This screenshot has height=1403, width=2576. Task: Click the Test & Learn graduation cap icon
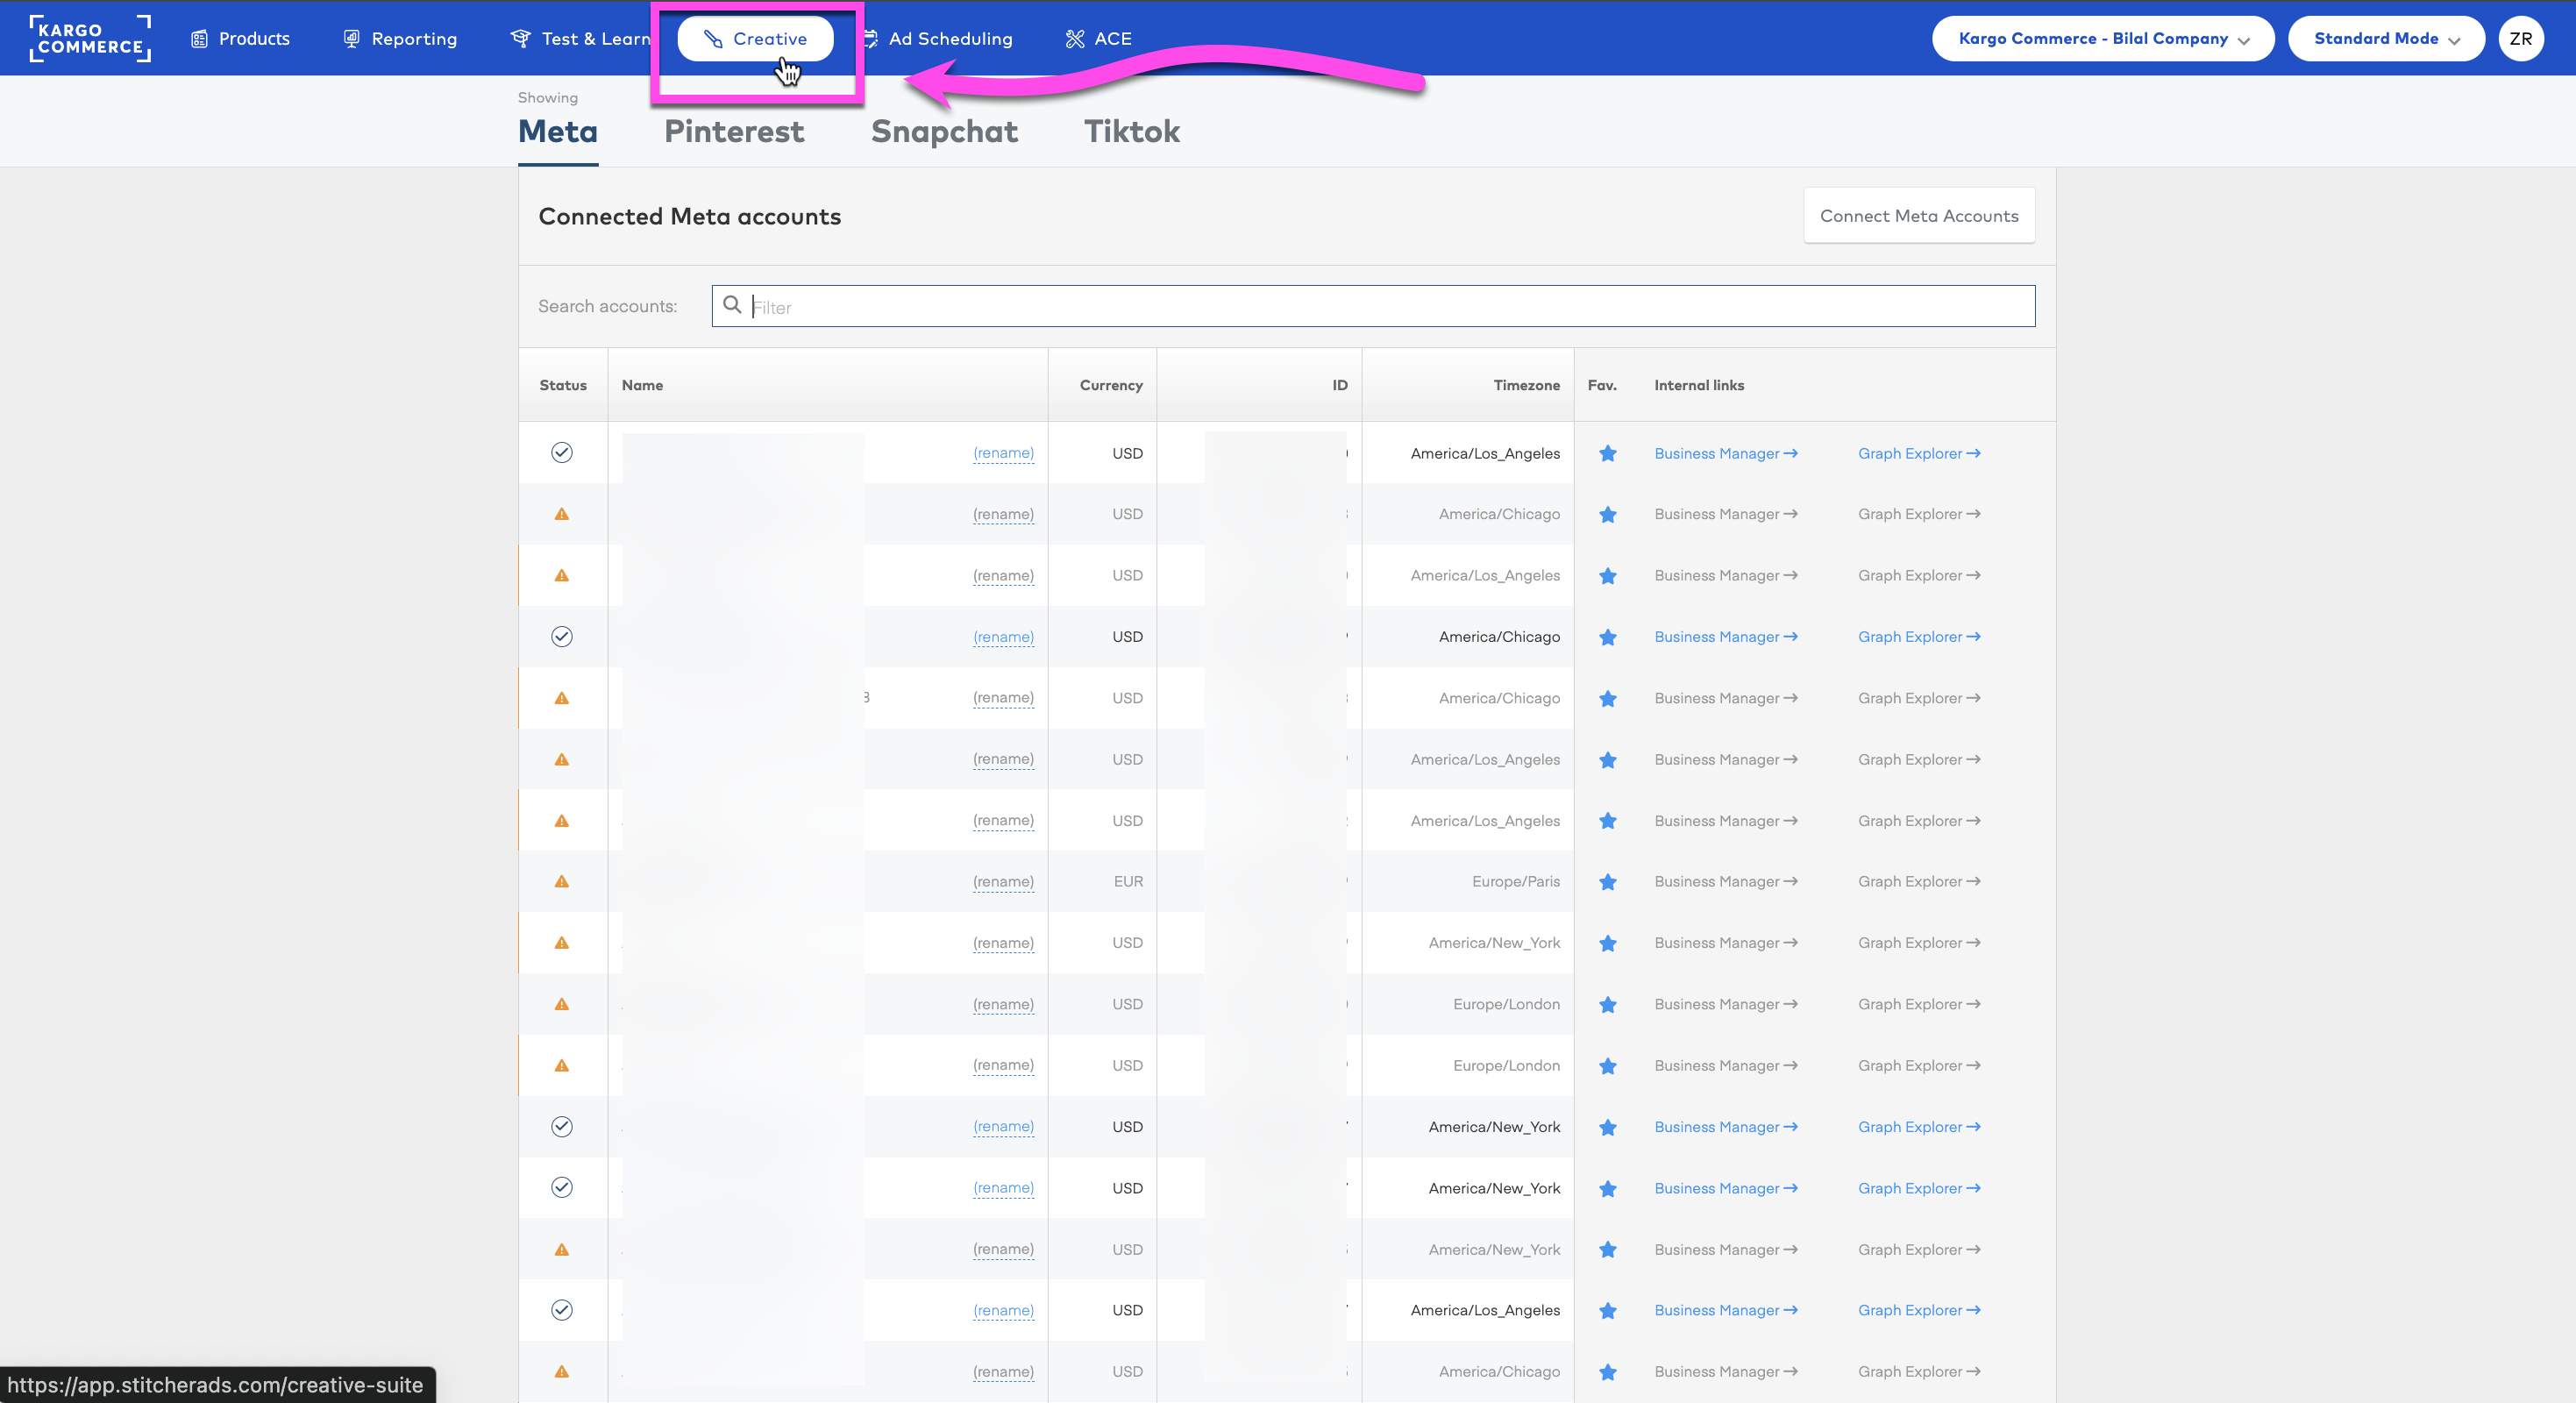pyautogui.click(x=520, y=38)
